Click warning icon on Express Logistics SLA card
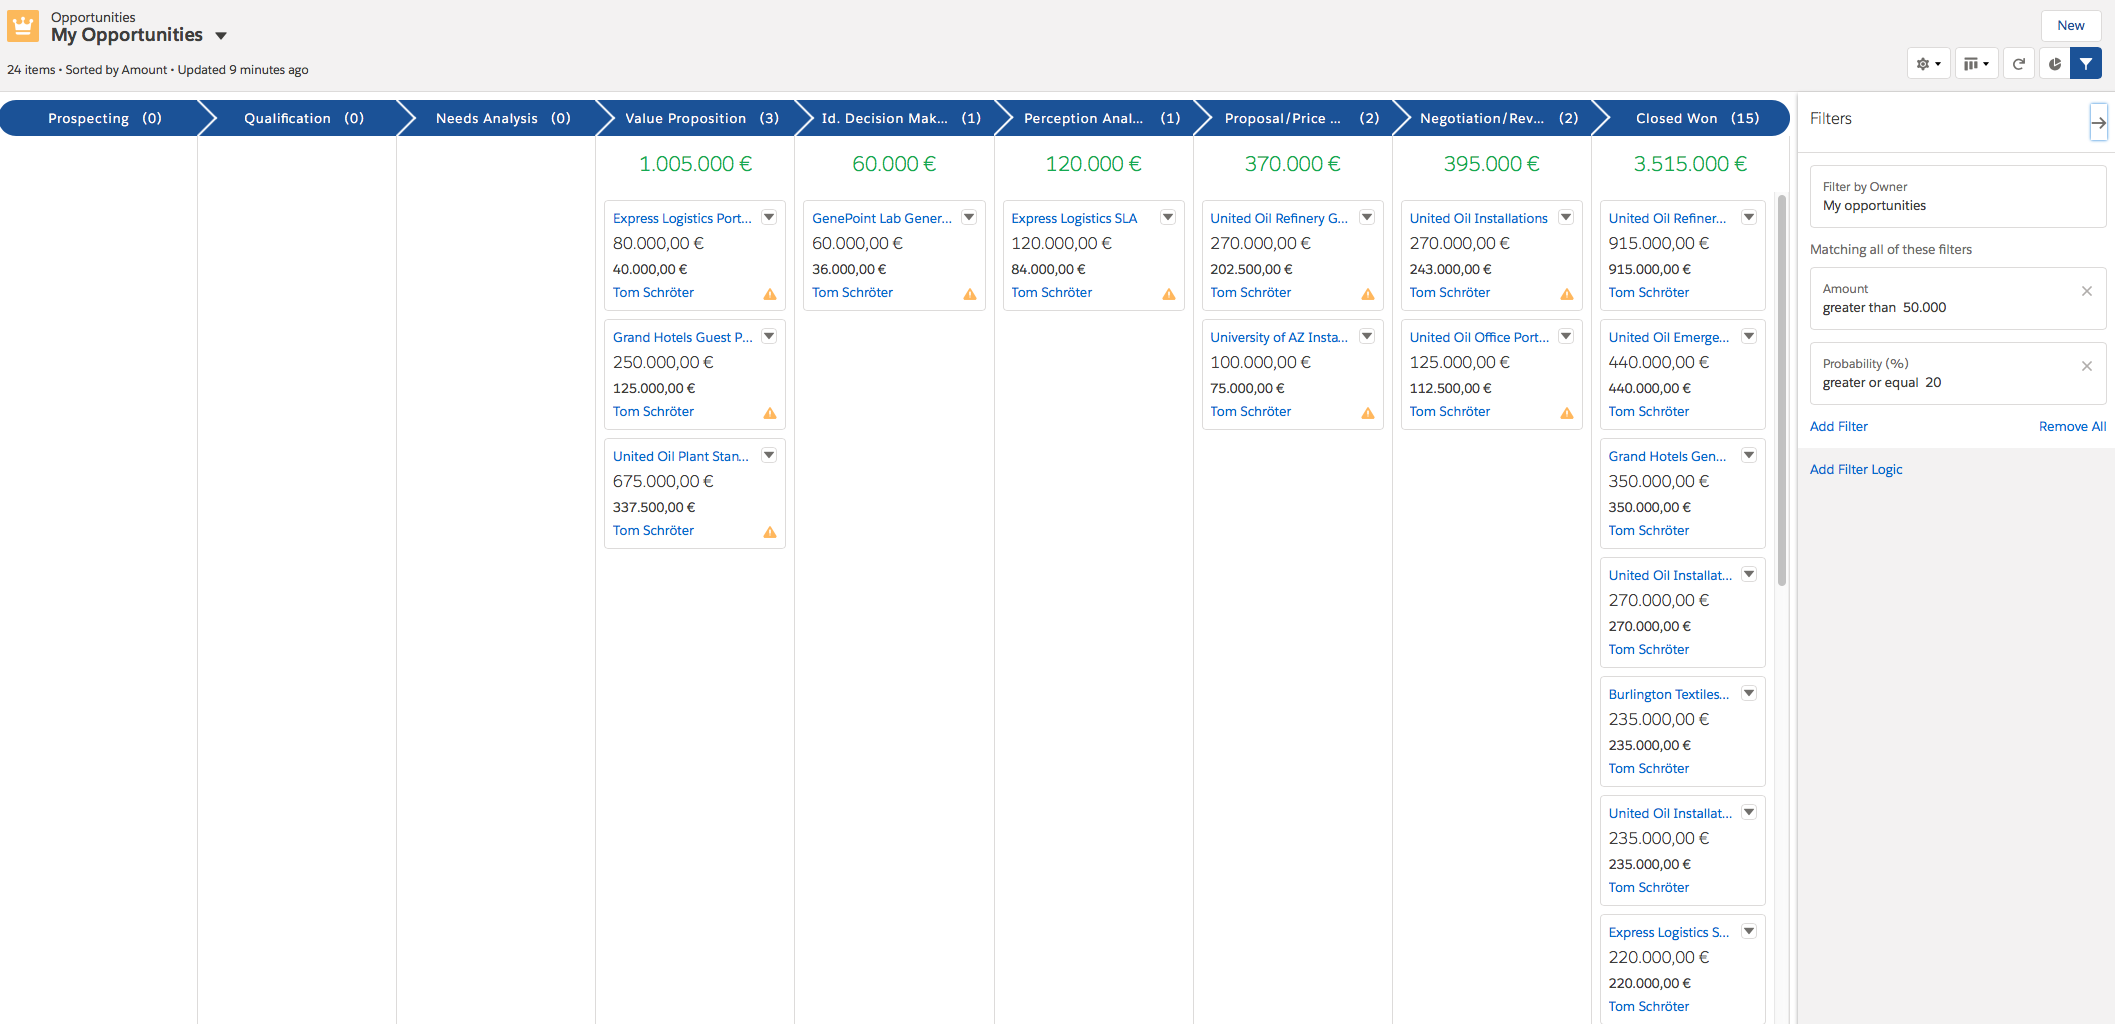 pyautogui.click(x=1169, y=294)
